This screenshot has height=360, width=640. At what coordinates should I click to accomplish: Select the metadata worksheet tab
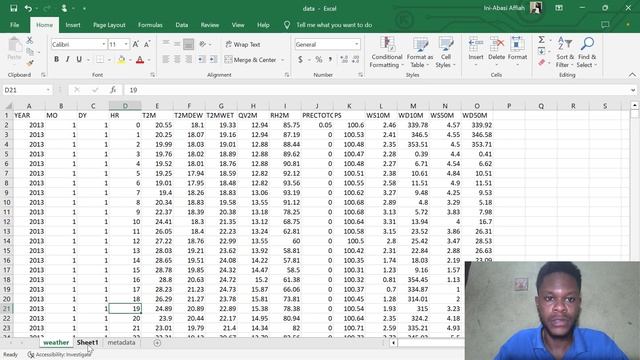tap(121, 342)
